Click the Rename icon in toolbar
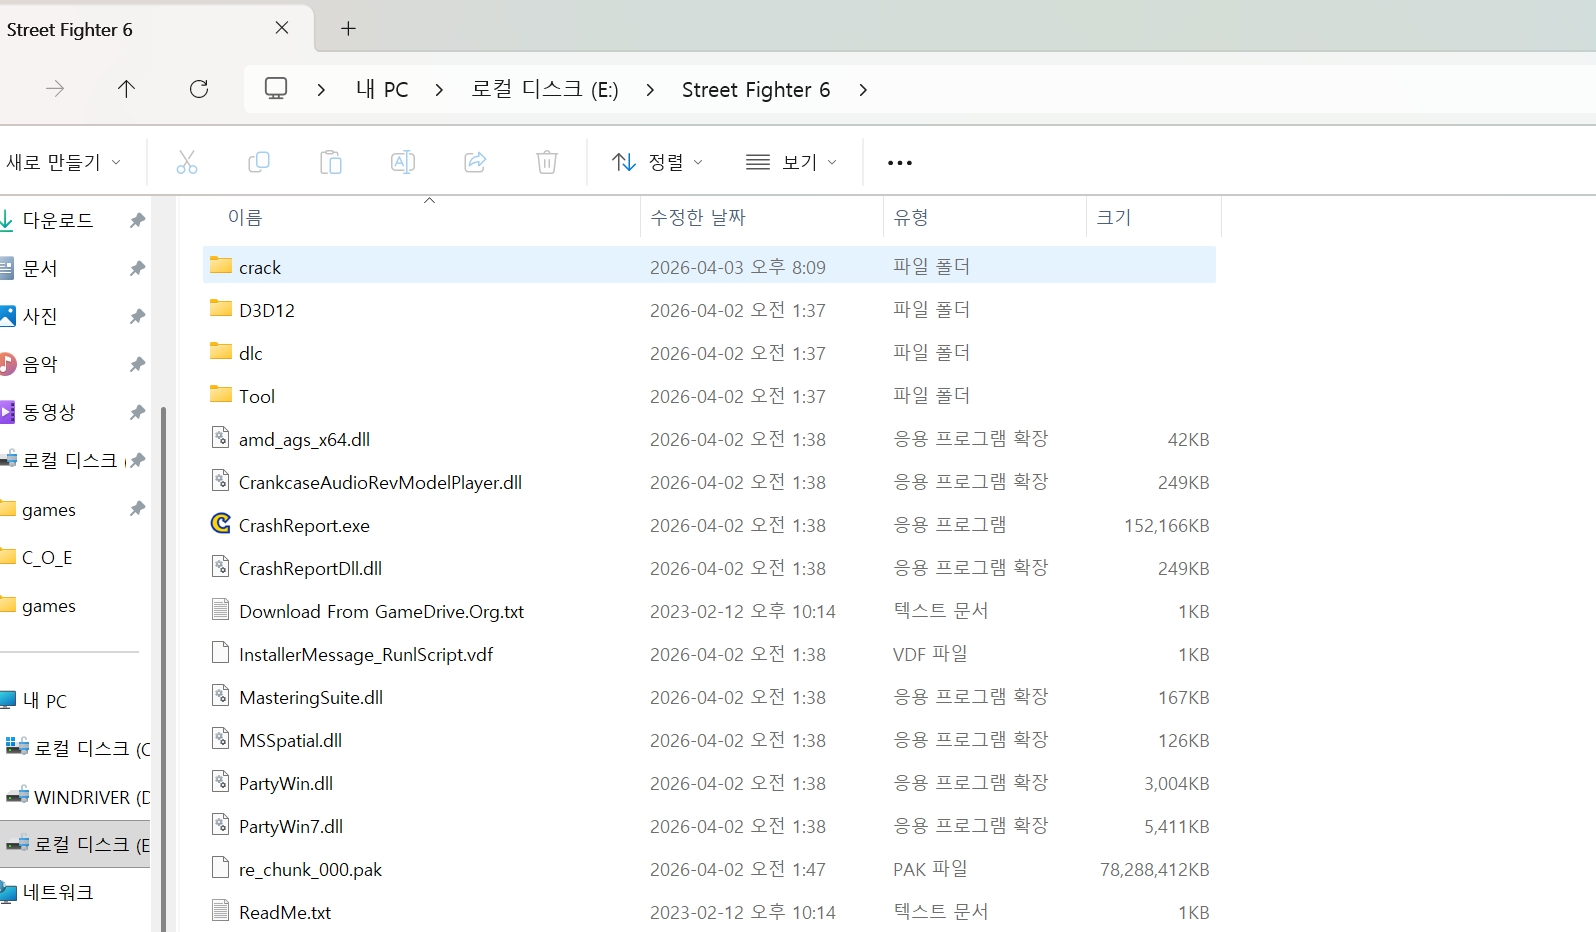Image resolution: width=1596 pixels, height=932 pixels. pos(403,162)
